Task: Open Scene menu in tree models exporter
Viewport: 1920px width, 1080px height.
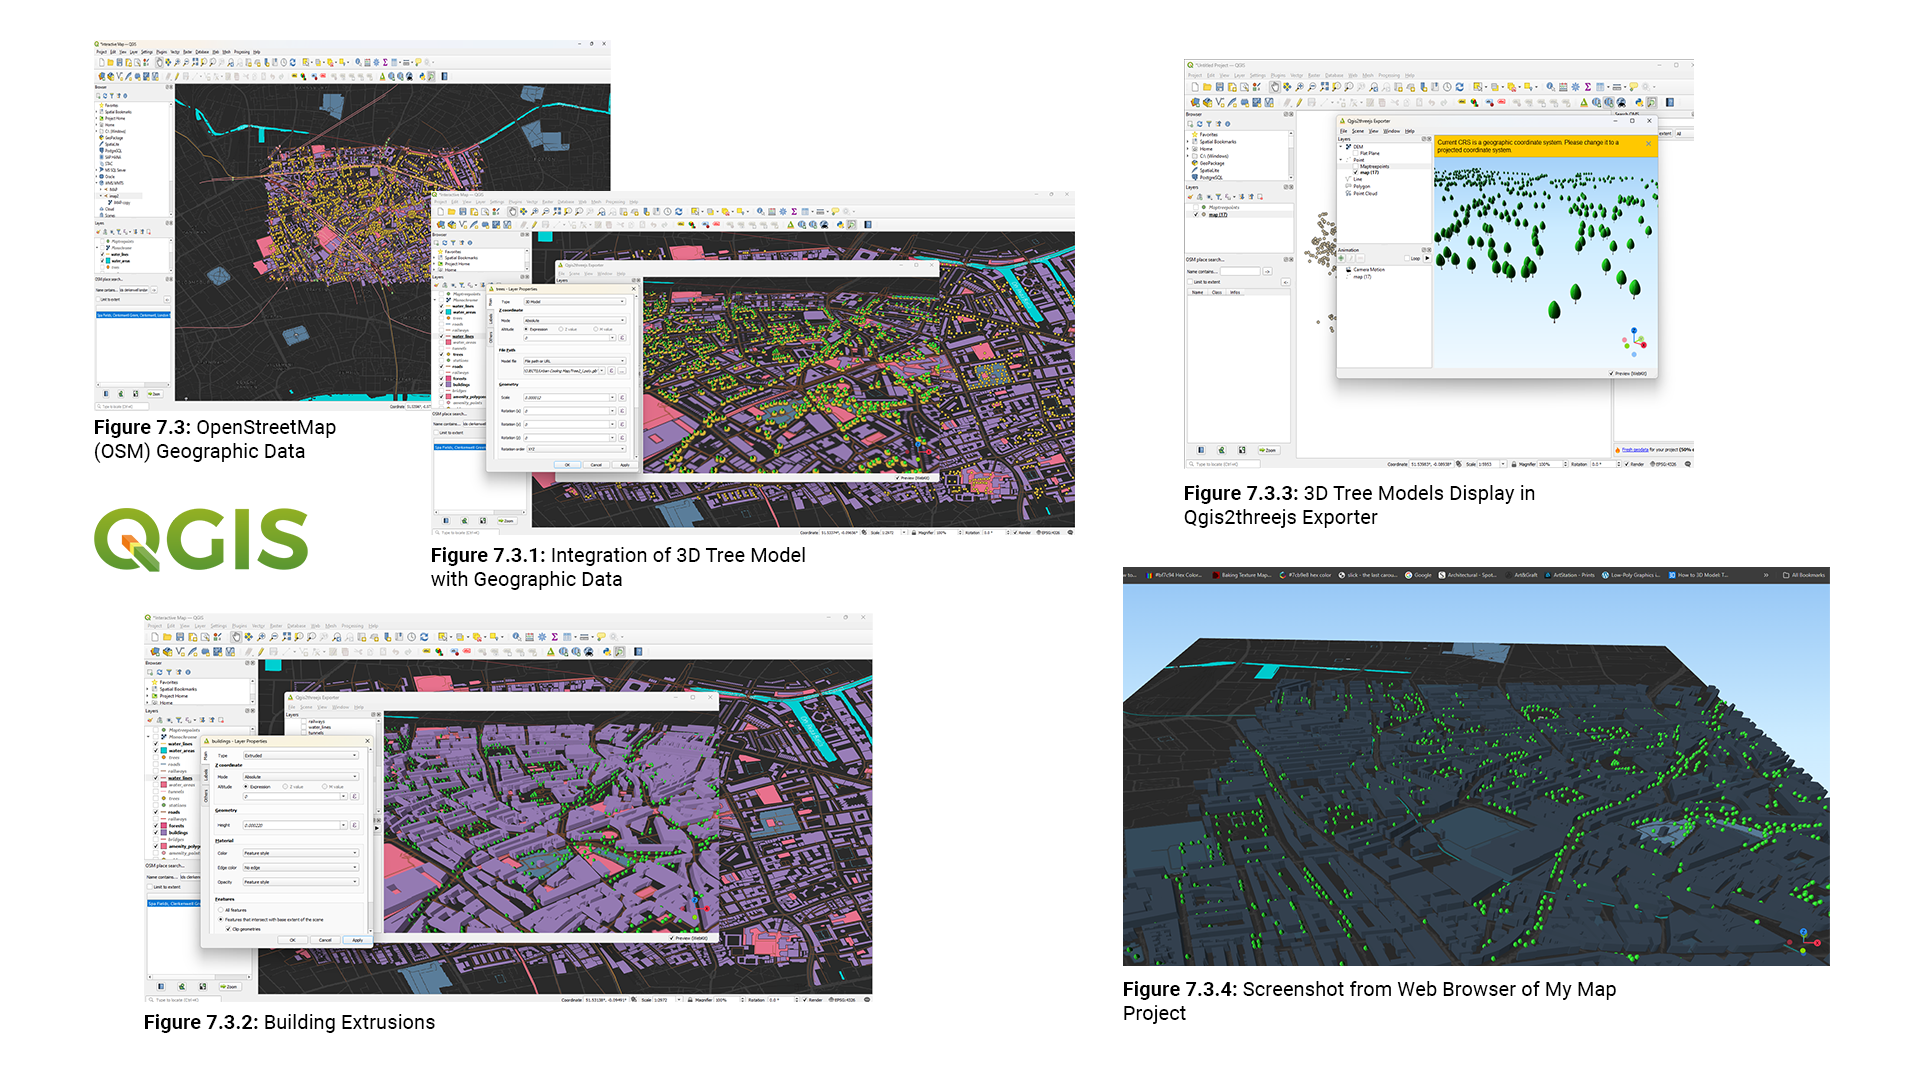Action: point(1358,131)
